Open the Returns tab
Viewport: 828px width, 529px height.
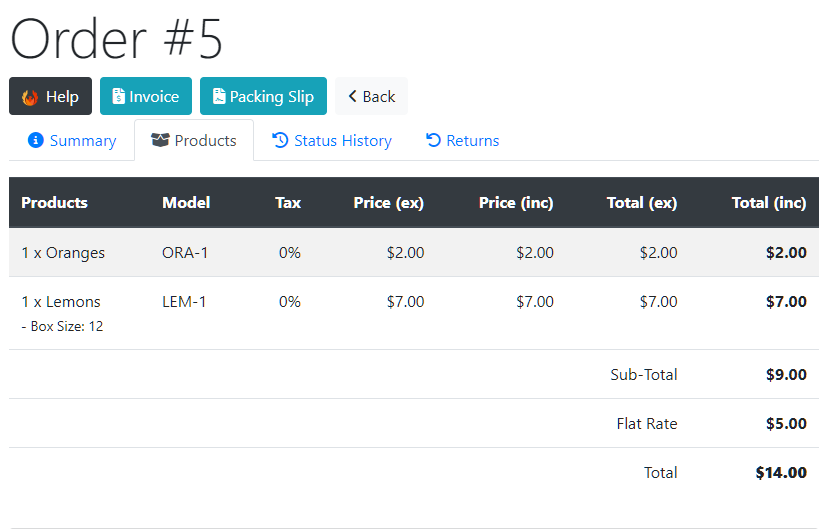pyautogui.click(x=463, y=140)
